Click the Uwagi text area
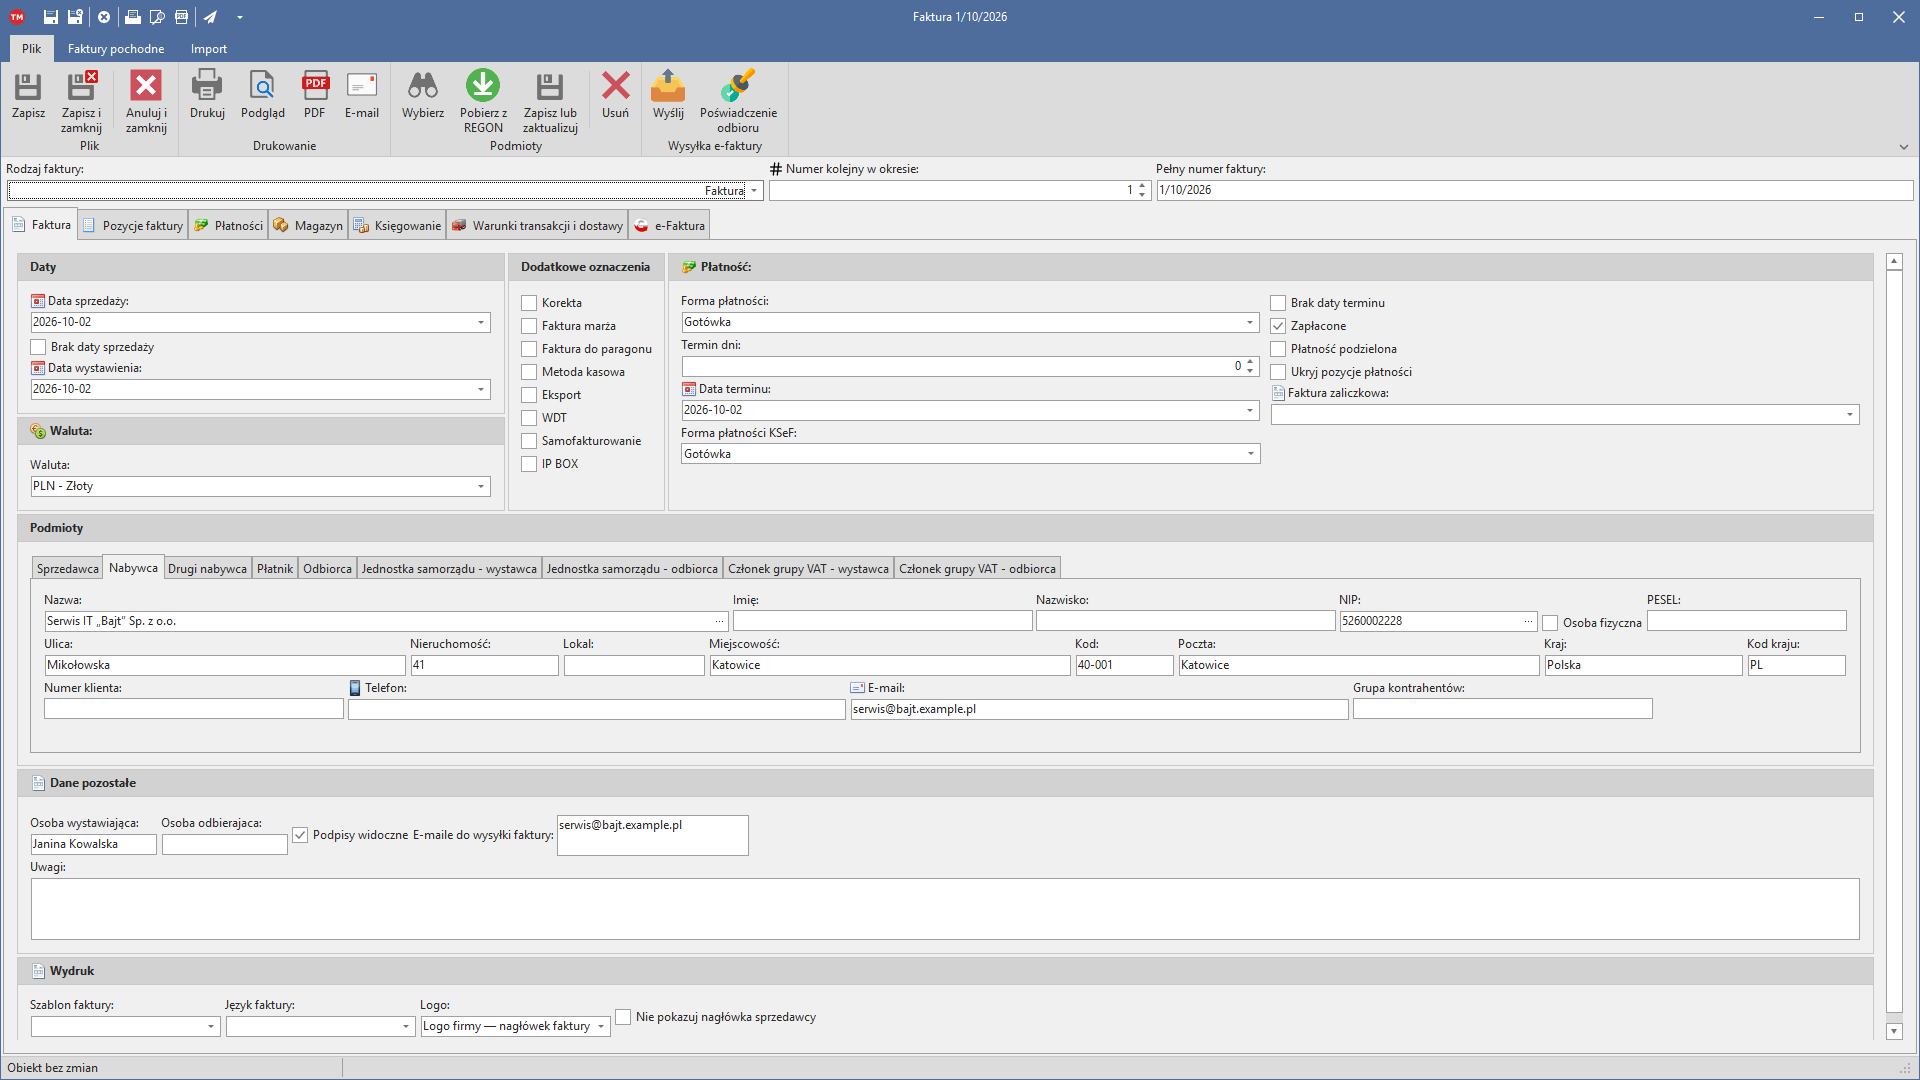Screen dimensions: 1920x1080 point(945,909)
